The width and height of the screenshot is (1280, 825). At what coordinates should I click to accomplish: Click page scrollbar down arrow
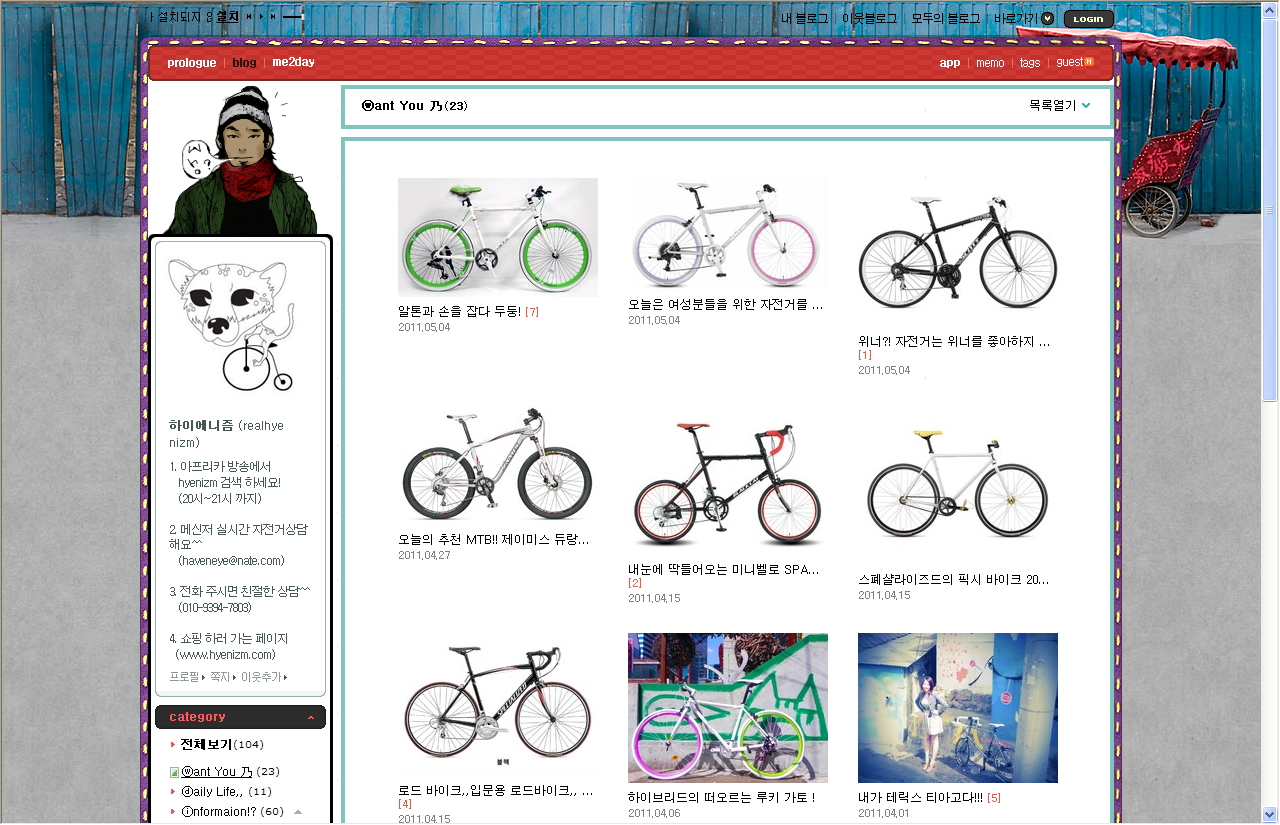1270,815
